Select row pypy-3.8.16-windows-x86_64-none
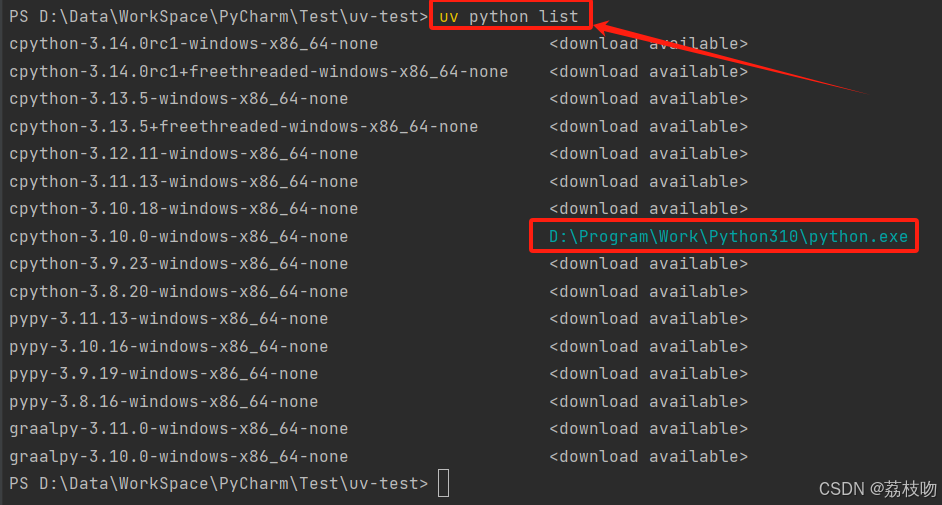This screenshot has width=942, height=505. point(163,402)
